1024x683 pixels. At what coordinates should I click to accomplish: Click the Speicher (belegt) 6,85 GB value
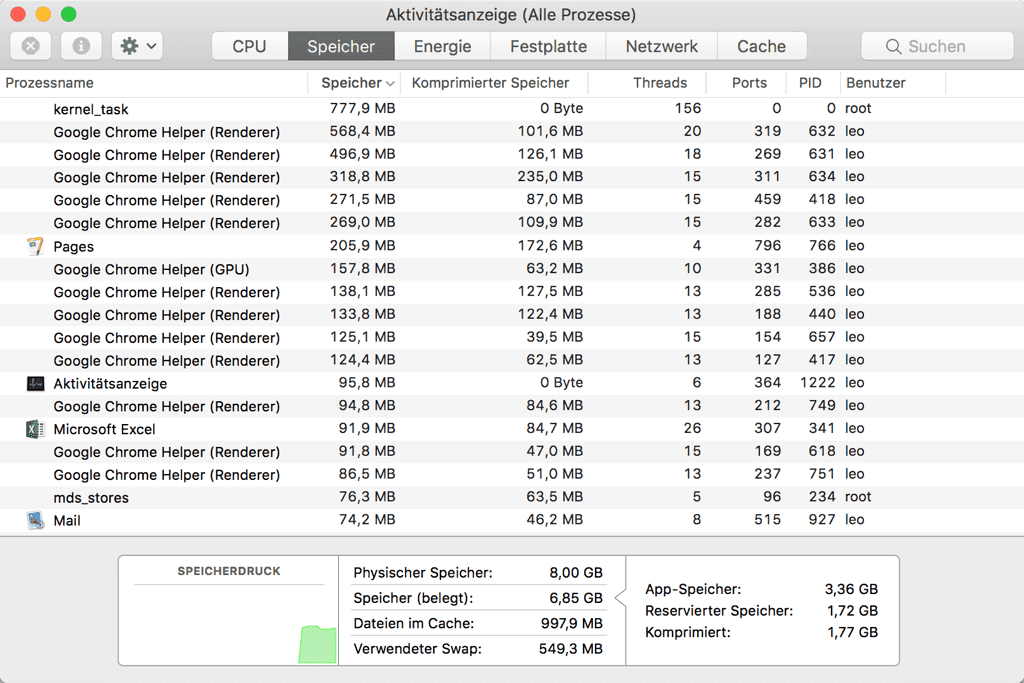575,598
